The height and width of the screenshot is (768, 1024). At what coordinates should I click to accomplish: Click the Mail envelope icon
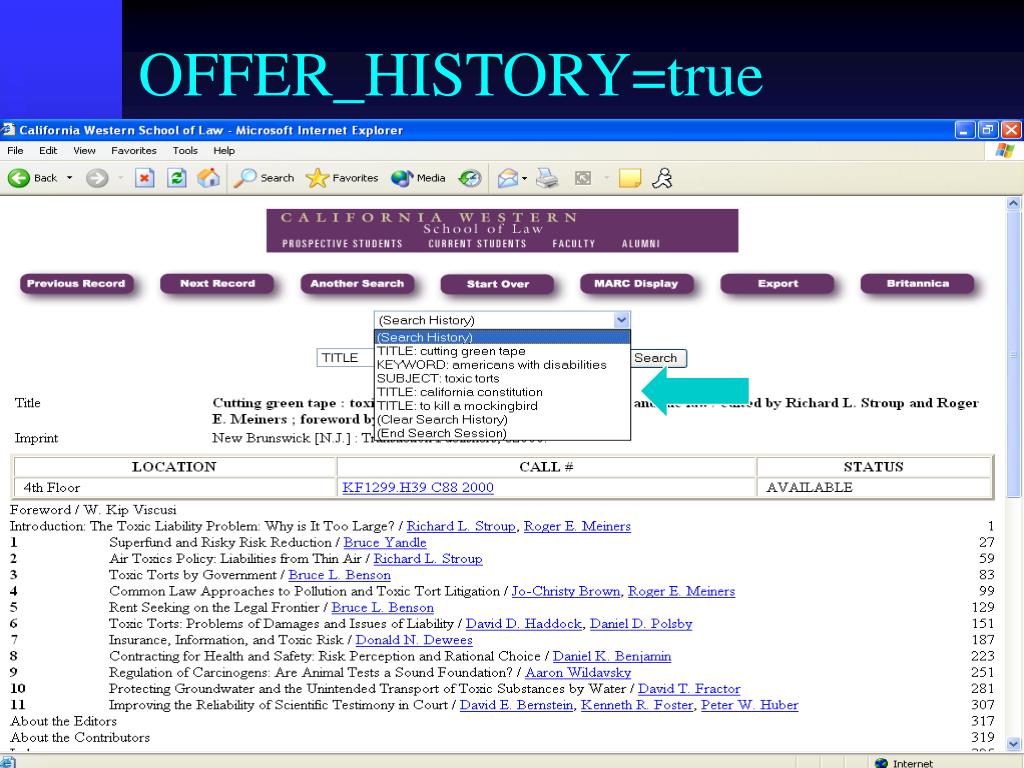pos(507,178)
